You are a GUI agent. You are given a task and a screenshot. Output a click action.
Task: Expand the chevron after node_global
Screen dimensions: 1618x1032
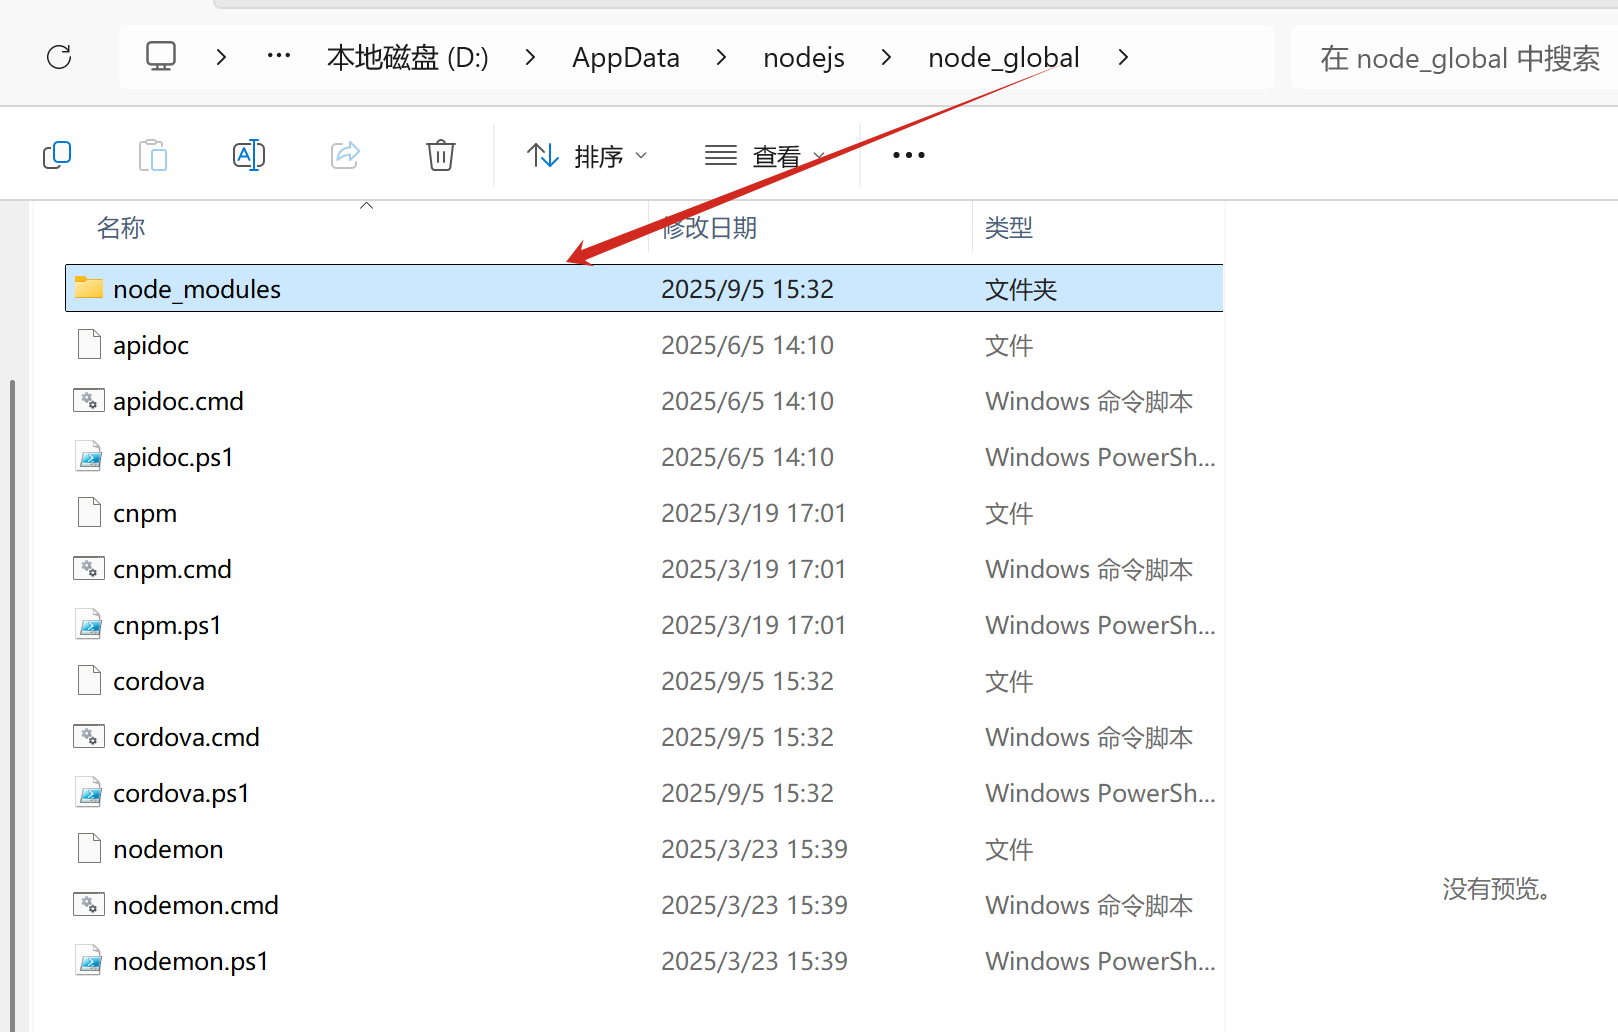[1123, 58]
